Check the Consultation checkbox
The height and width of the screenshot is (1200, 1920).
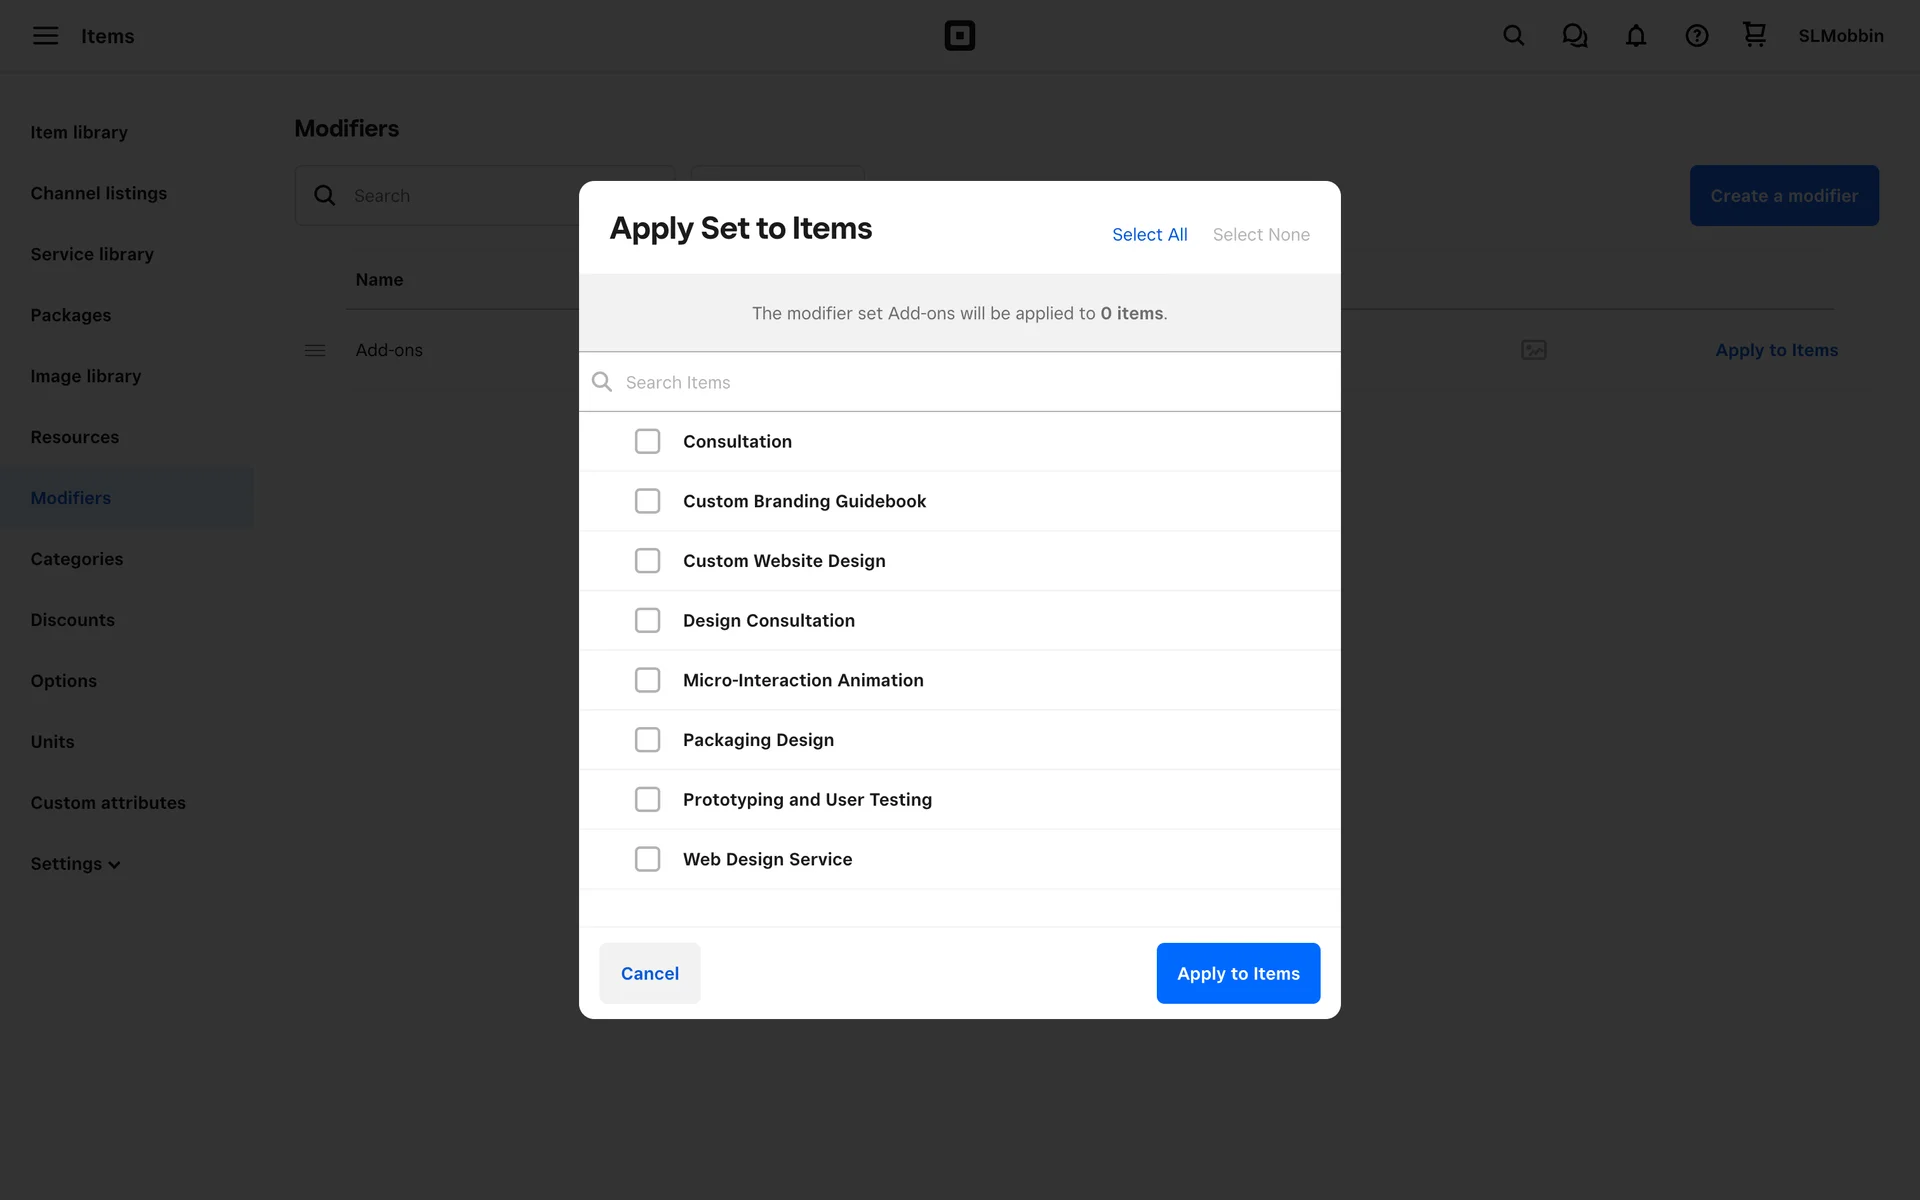tap(647, 441)
